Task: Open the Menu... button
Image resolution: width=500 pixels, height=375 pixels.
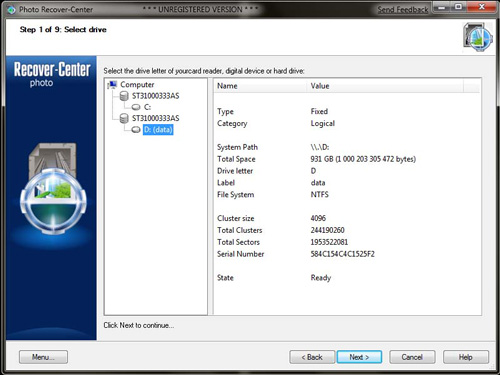Action: pyautogui.click(x=43, y=357)
